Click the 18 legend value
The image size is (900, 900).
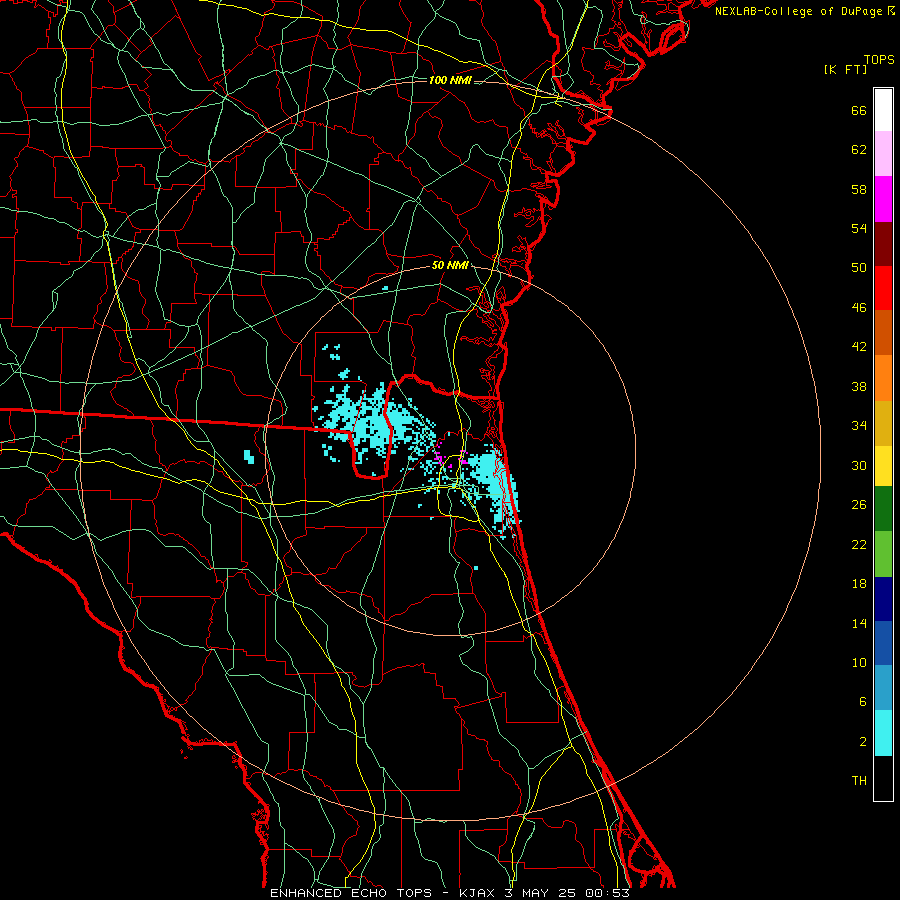(x=859, y=584)
